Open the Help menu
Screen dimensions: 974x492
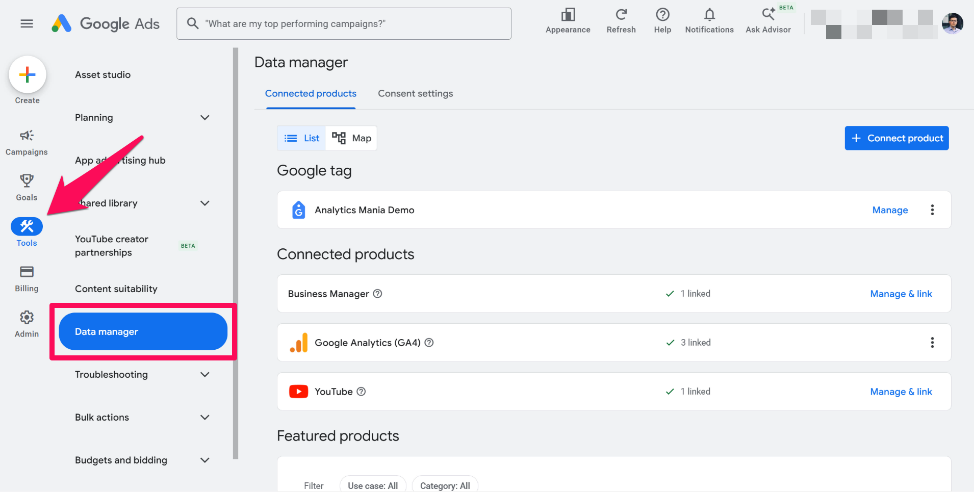(662, 20)
